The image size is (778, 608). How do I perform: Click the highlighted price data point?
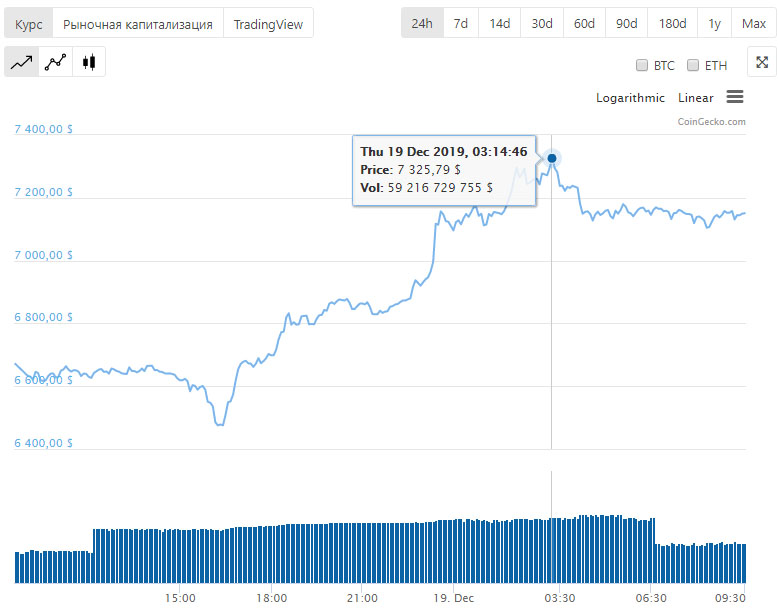[552, 158]
